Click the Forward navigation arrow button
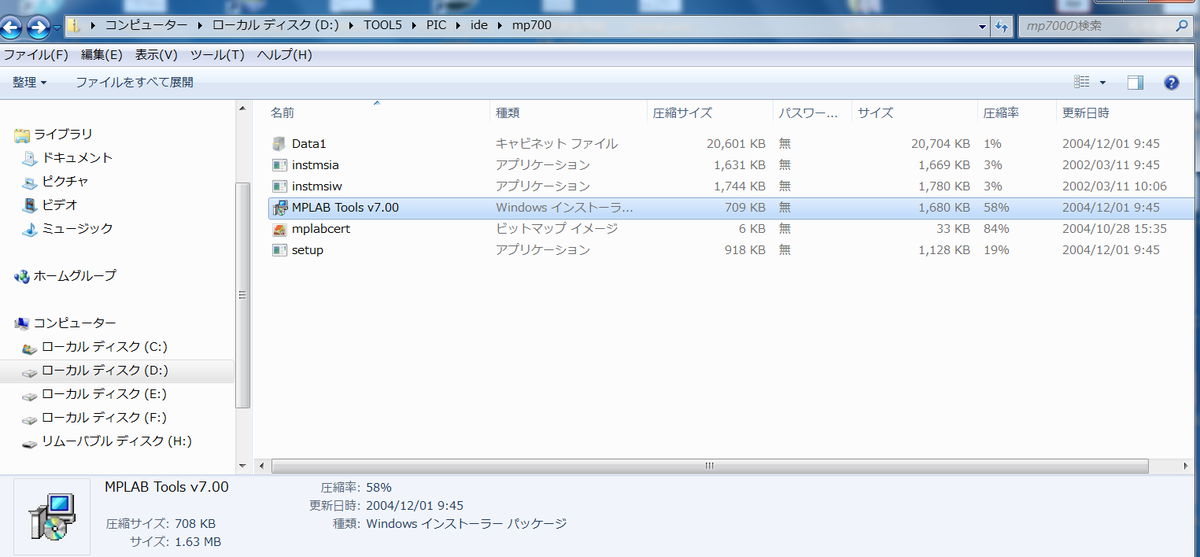 (x=40, y=28)
